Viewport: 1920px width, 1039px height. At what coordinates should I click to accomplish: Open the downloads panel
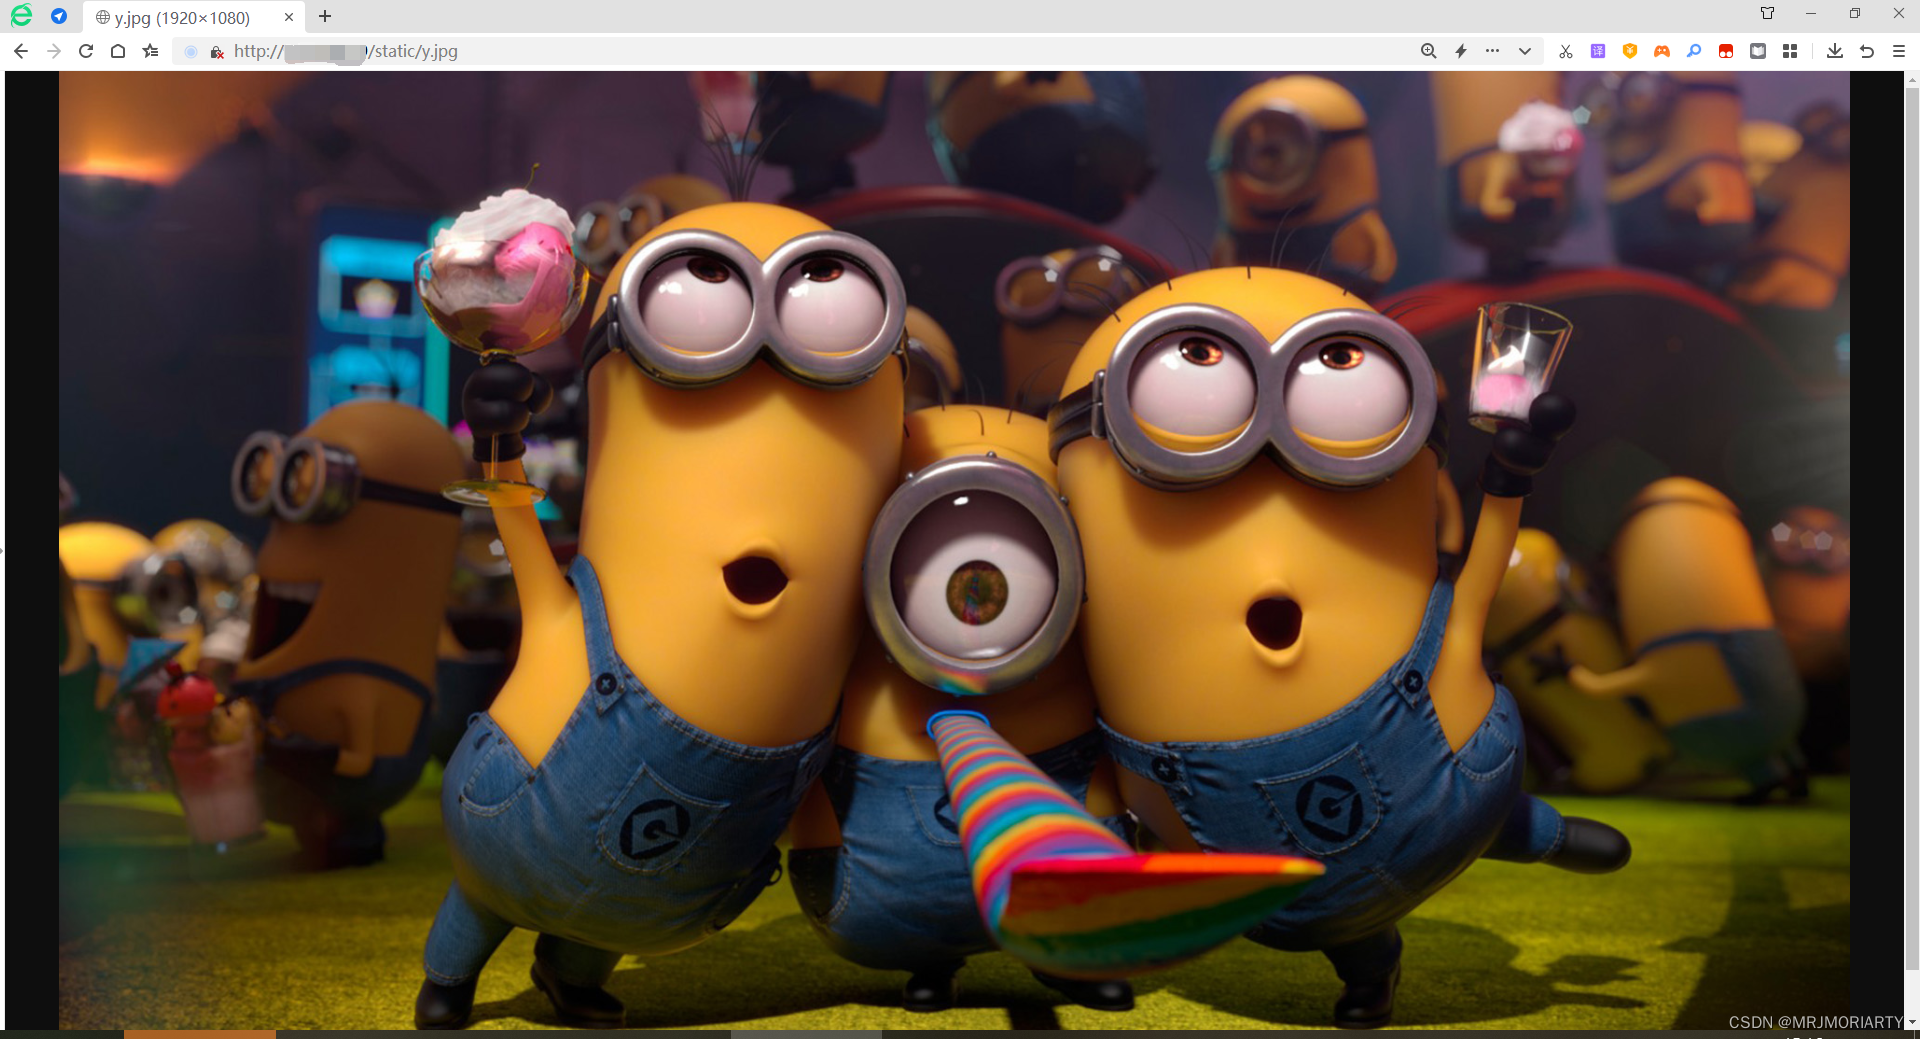pyautogui.click(x=1835, y=51)
